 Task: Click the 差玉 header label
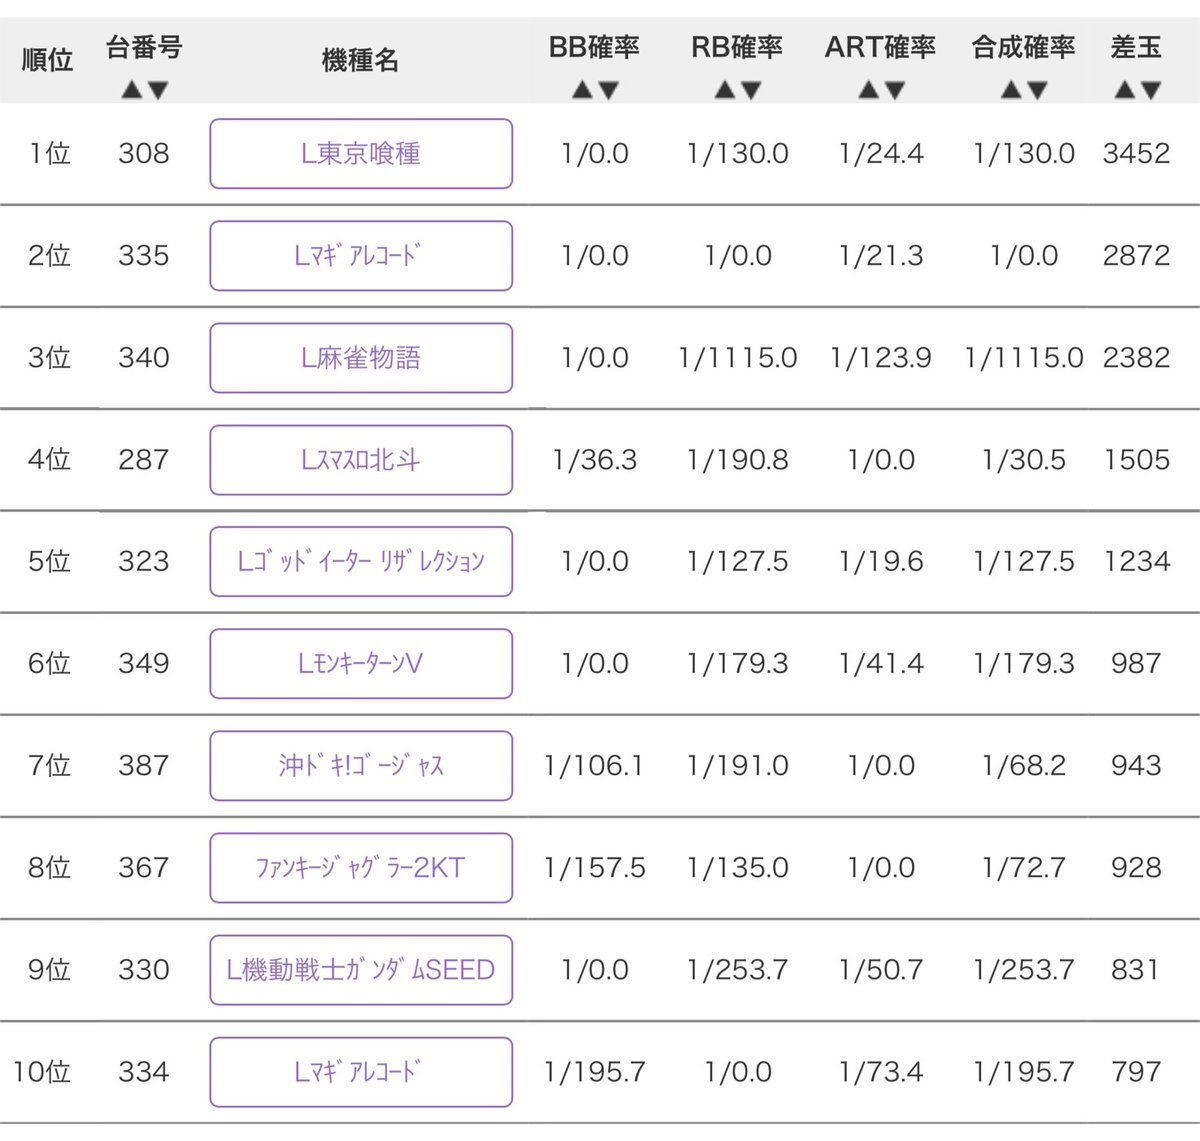[x=1137, y=47]
